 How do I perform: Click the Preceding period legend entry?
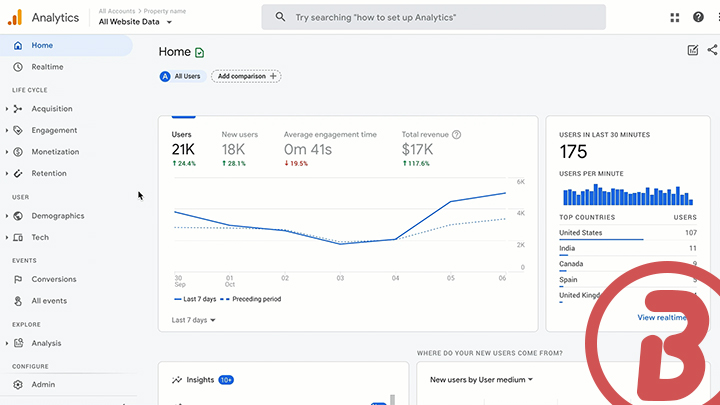tap(251, 299)
